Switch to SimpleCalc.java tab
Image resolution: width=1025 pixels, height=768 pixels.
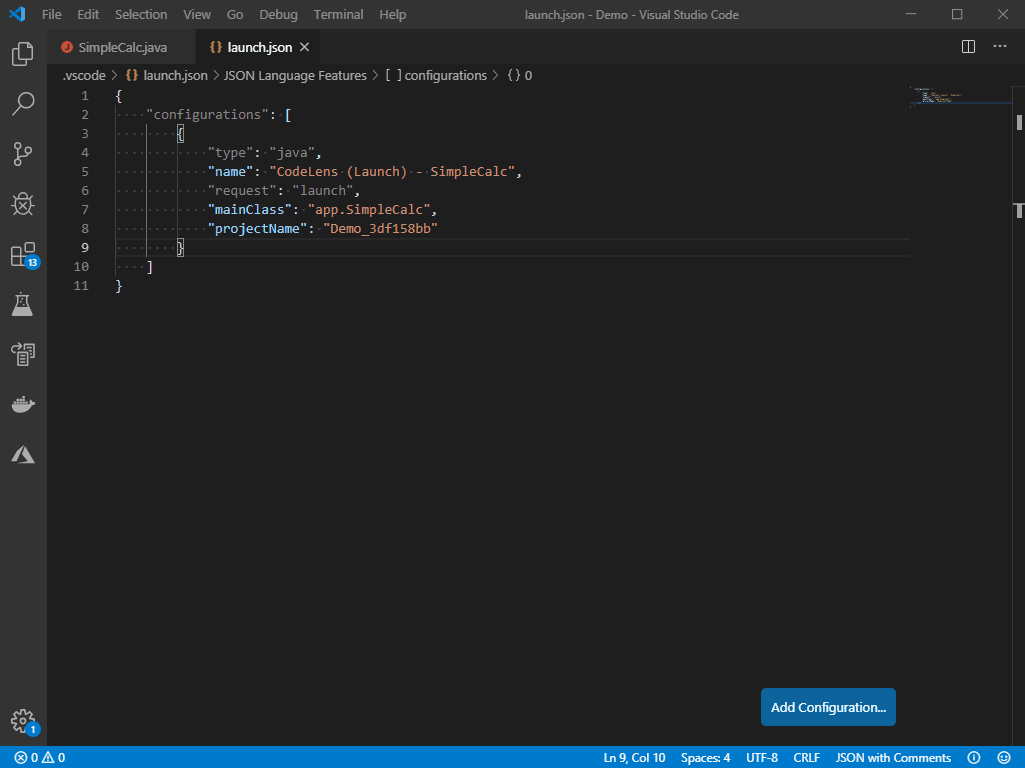coord(122,47)
